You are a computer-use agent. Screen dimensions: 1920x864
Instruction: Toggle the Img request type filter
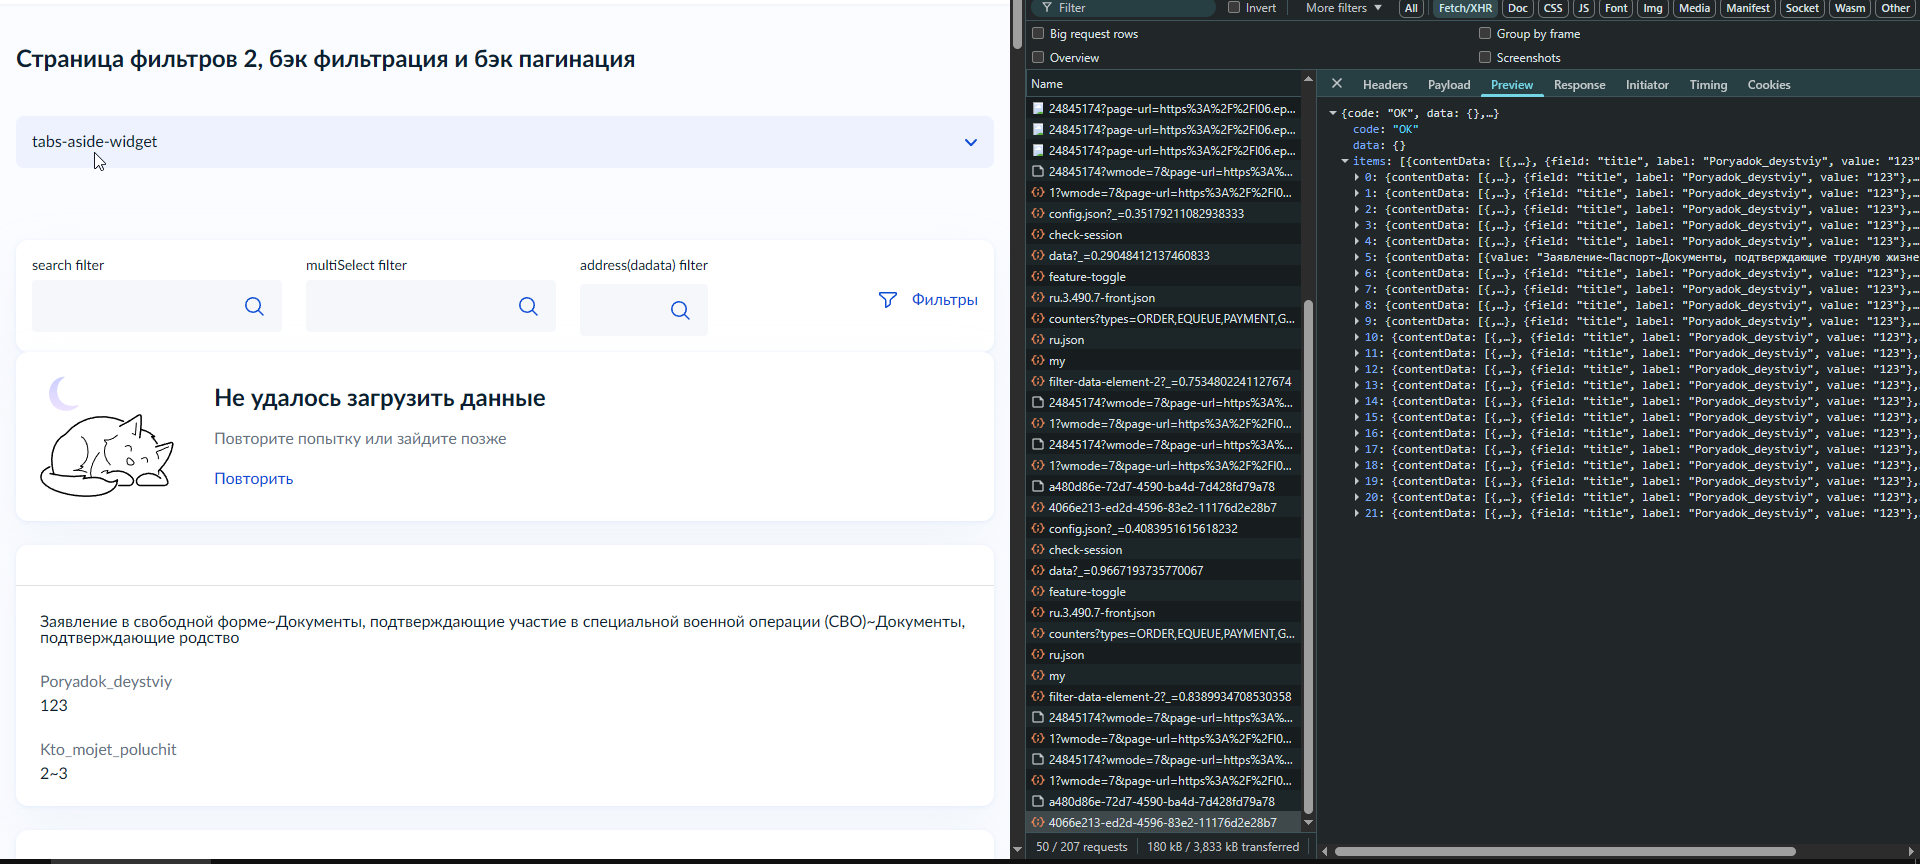[x=1653, y=8]
